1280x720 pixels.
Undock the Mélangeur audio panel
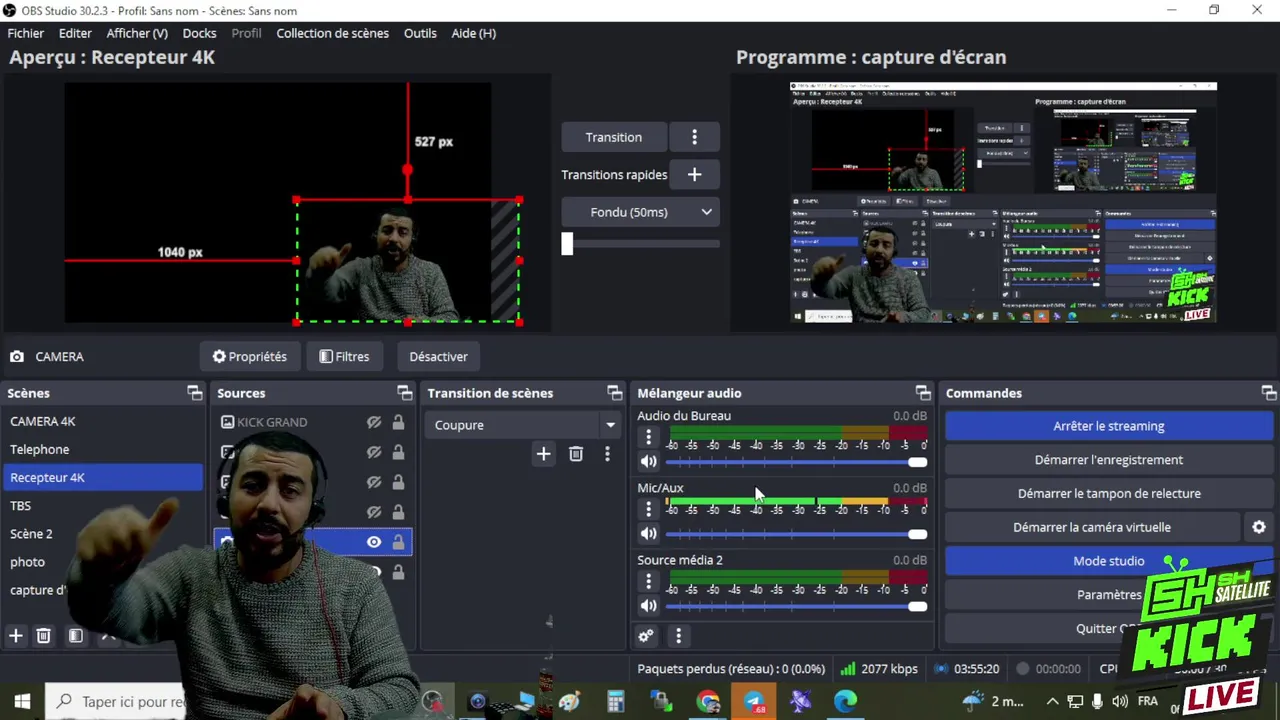pos(923,393)
